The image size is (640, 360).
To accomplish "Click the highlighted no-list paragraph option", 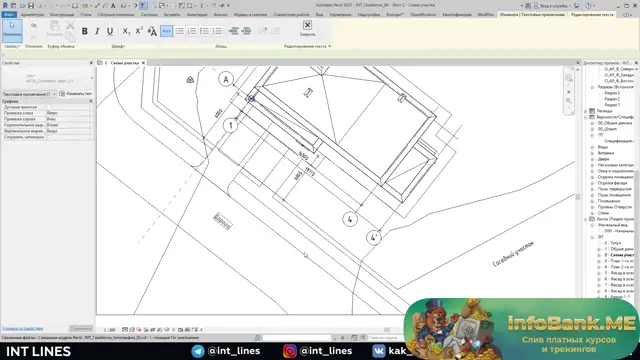I will [x=167, y=31].
